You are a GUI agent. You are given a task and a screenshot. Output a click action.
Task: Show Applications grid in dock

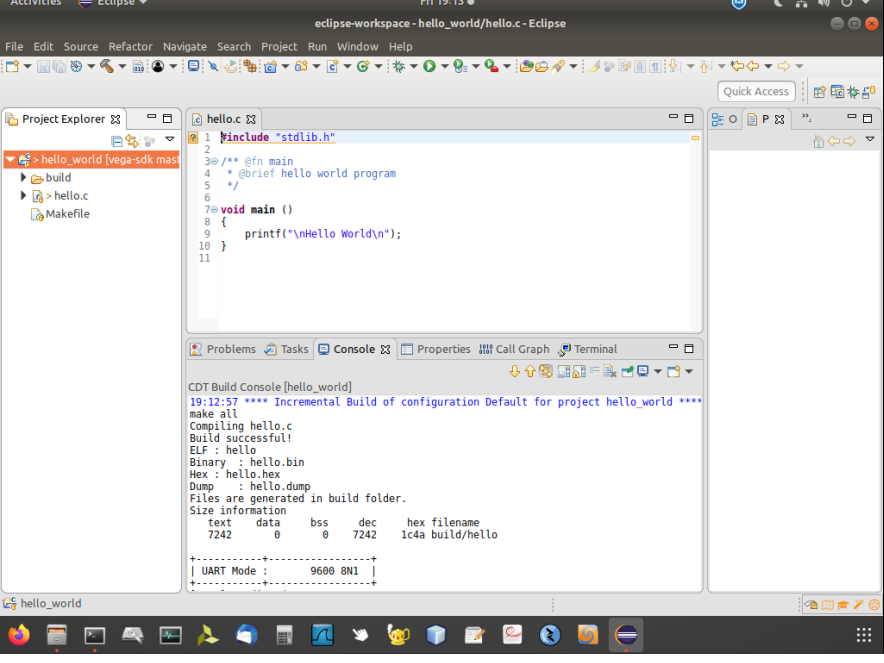(x=864, y=635)
